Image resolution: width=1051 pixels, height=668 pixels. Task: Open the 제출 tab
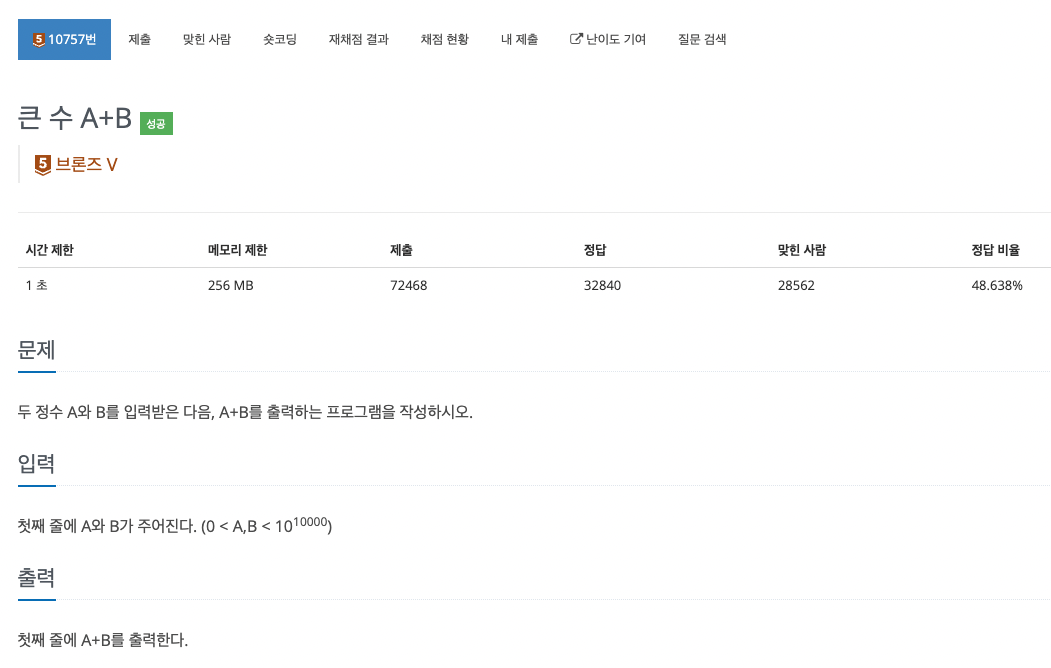pyautogui.click(x=139, y=40)
